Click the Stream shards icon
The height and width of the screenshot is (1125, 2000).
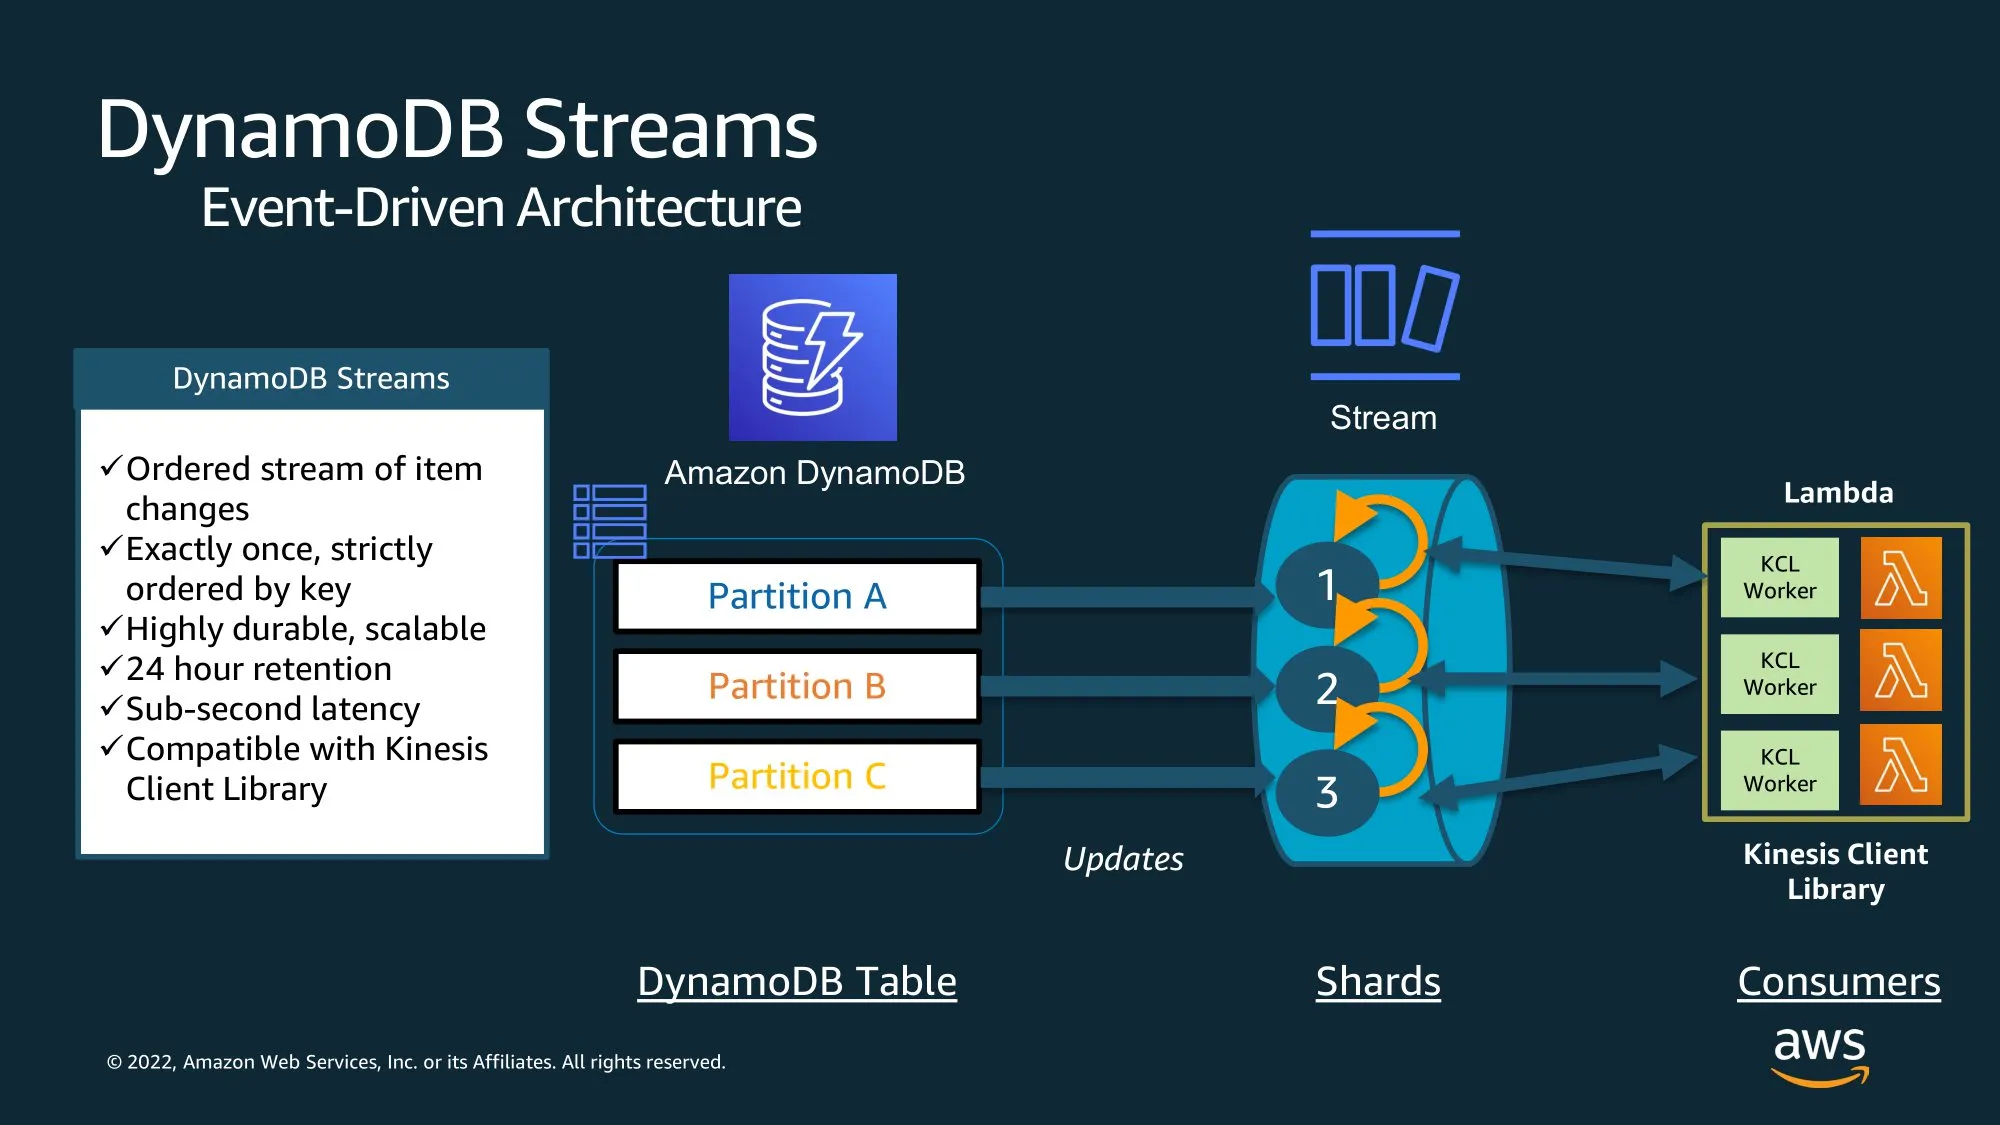coord(1384,306)
